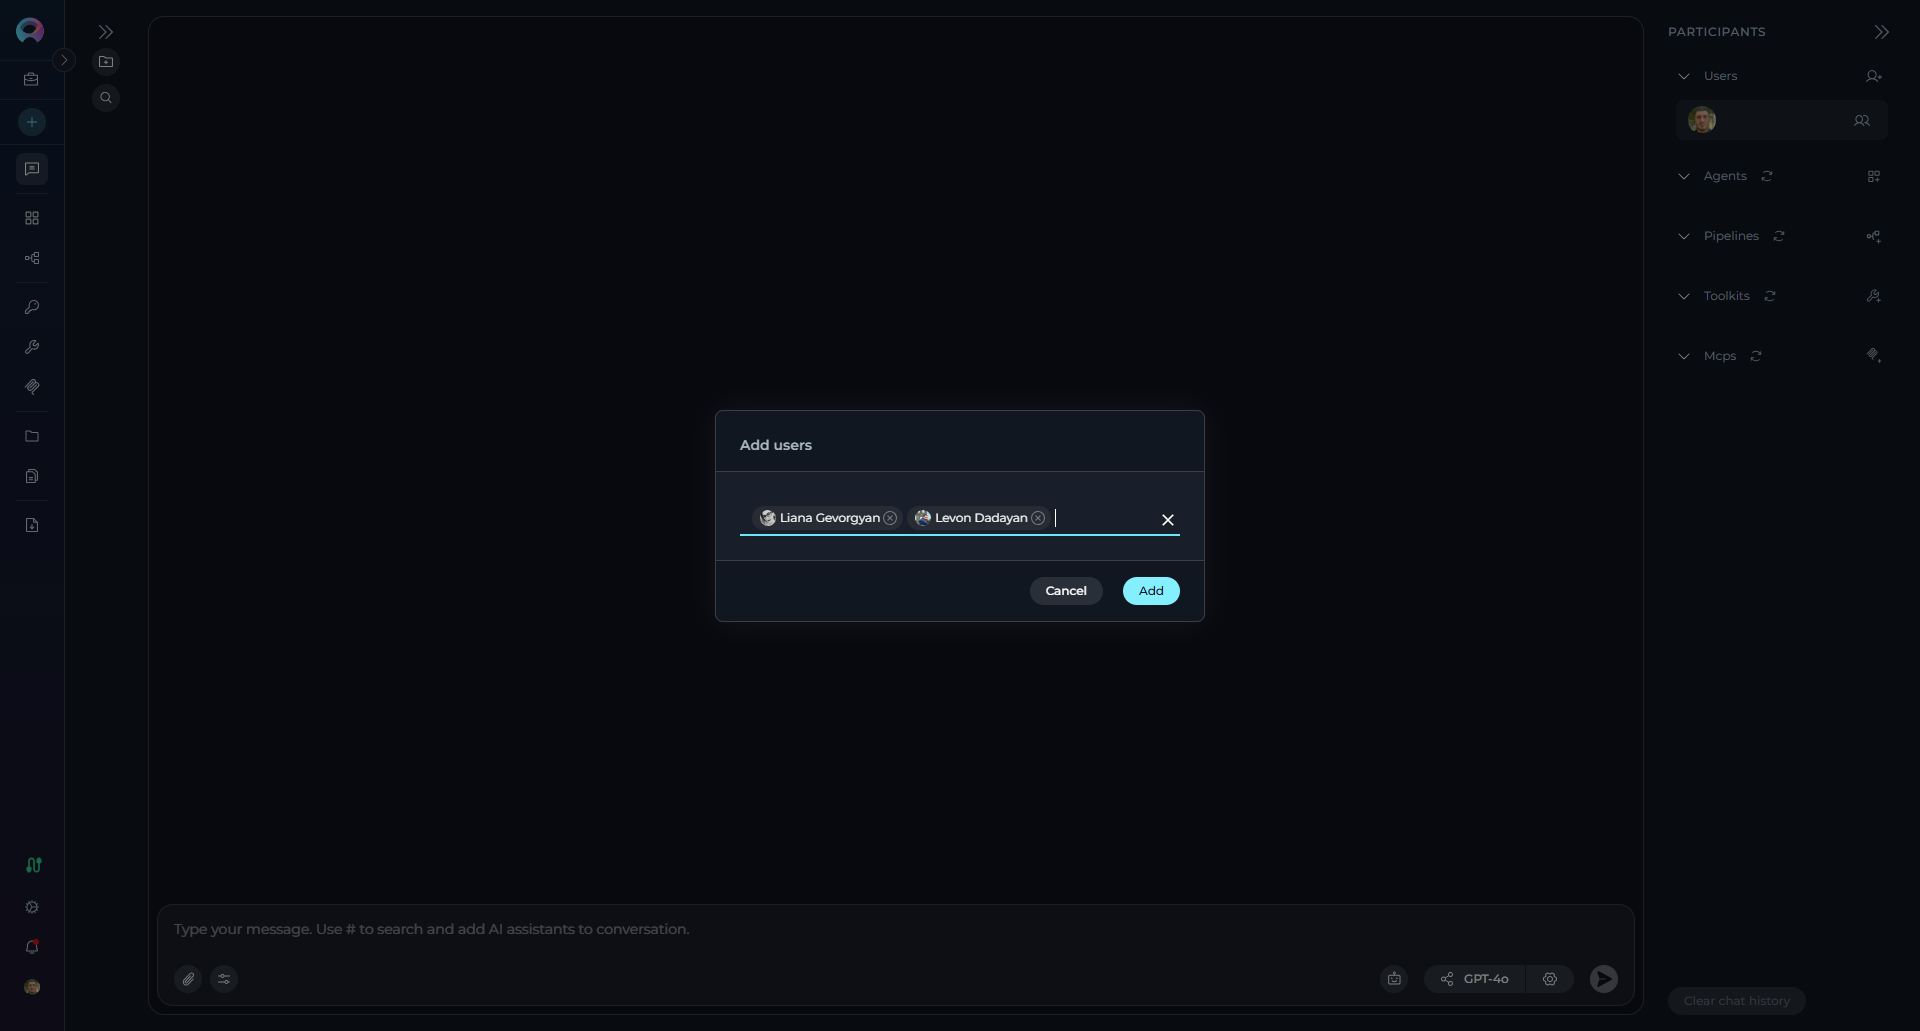
Task: Collapse the Users section
Action: point(1684,76)
